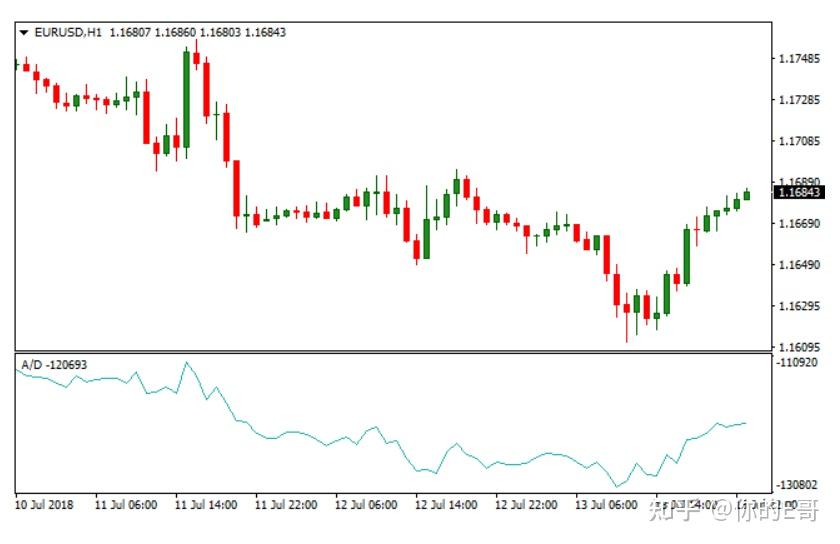The height and width of the screenshot is (544, 840).
Task: Select the 10 Jul 2018 time label
Action: coord(44,505)
